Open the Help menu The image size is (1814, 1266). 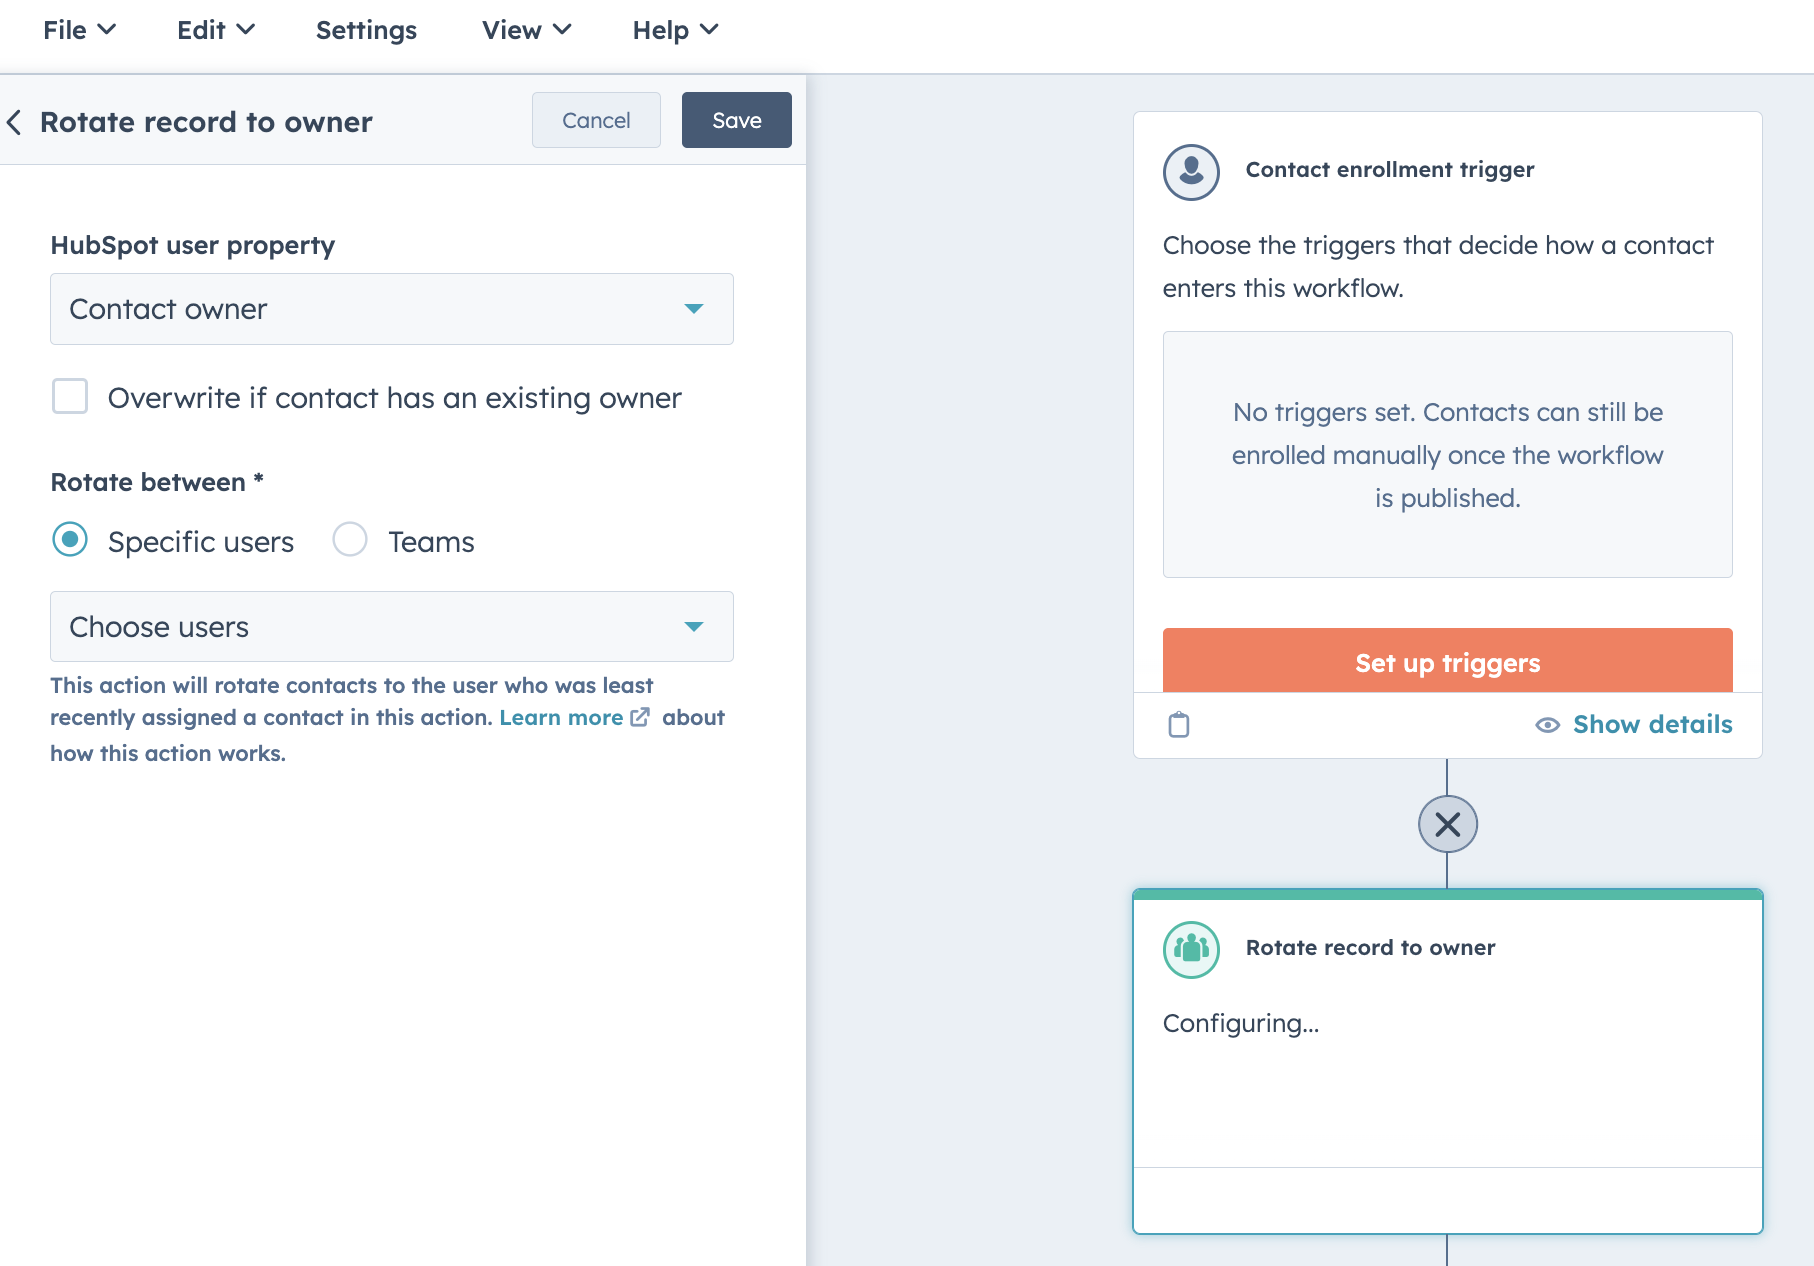coord(674,29)
